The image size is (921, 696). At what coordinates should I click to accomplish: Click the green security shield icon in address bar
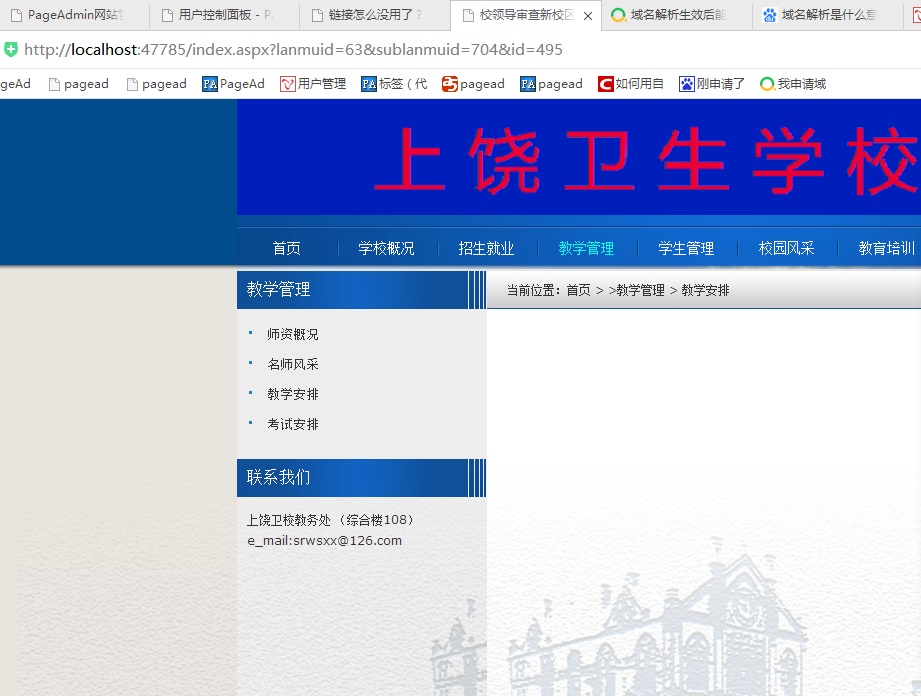[x=11, y=49]
